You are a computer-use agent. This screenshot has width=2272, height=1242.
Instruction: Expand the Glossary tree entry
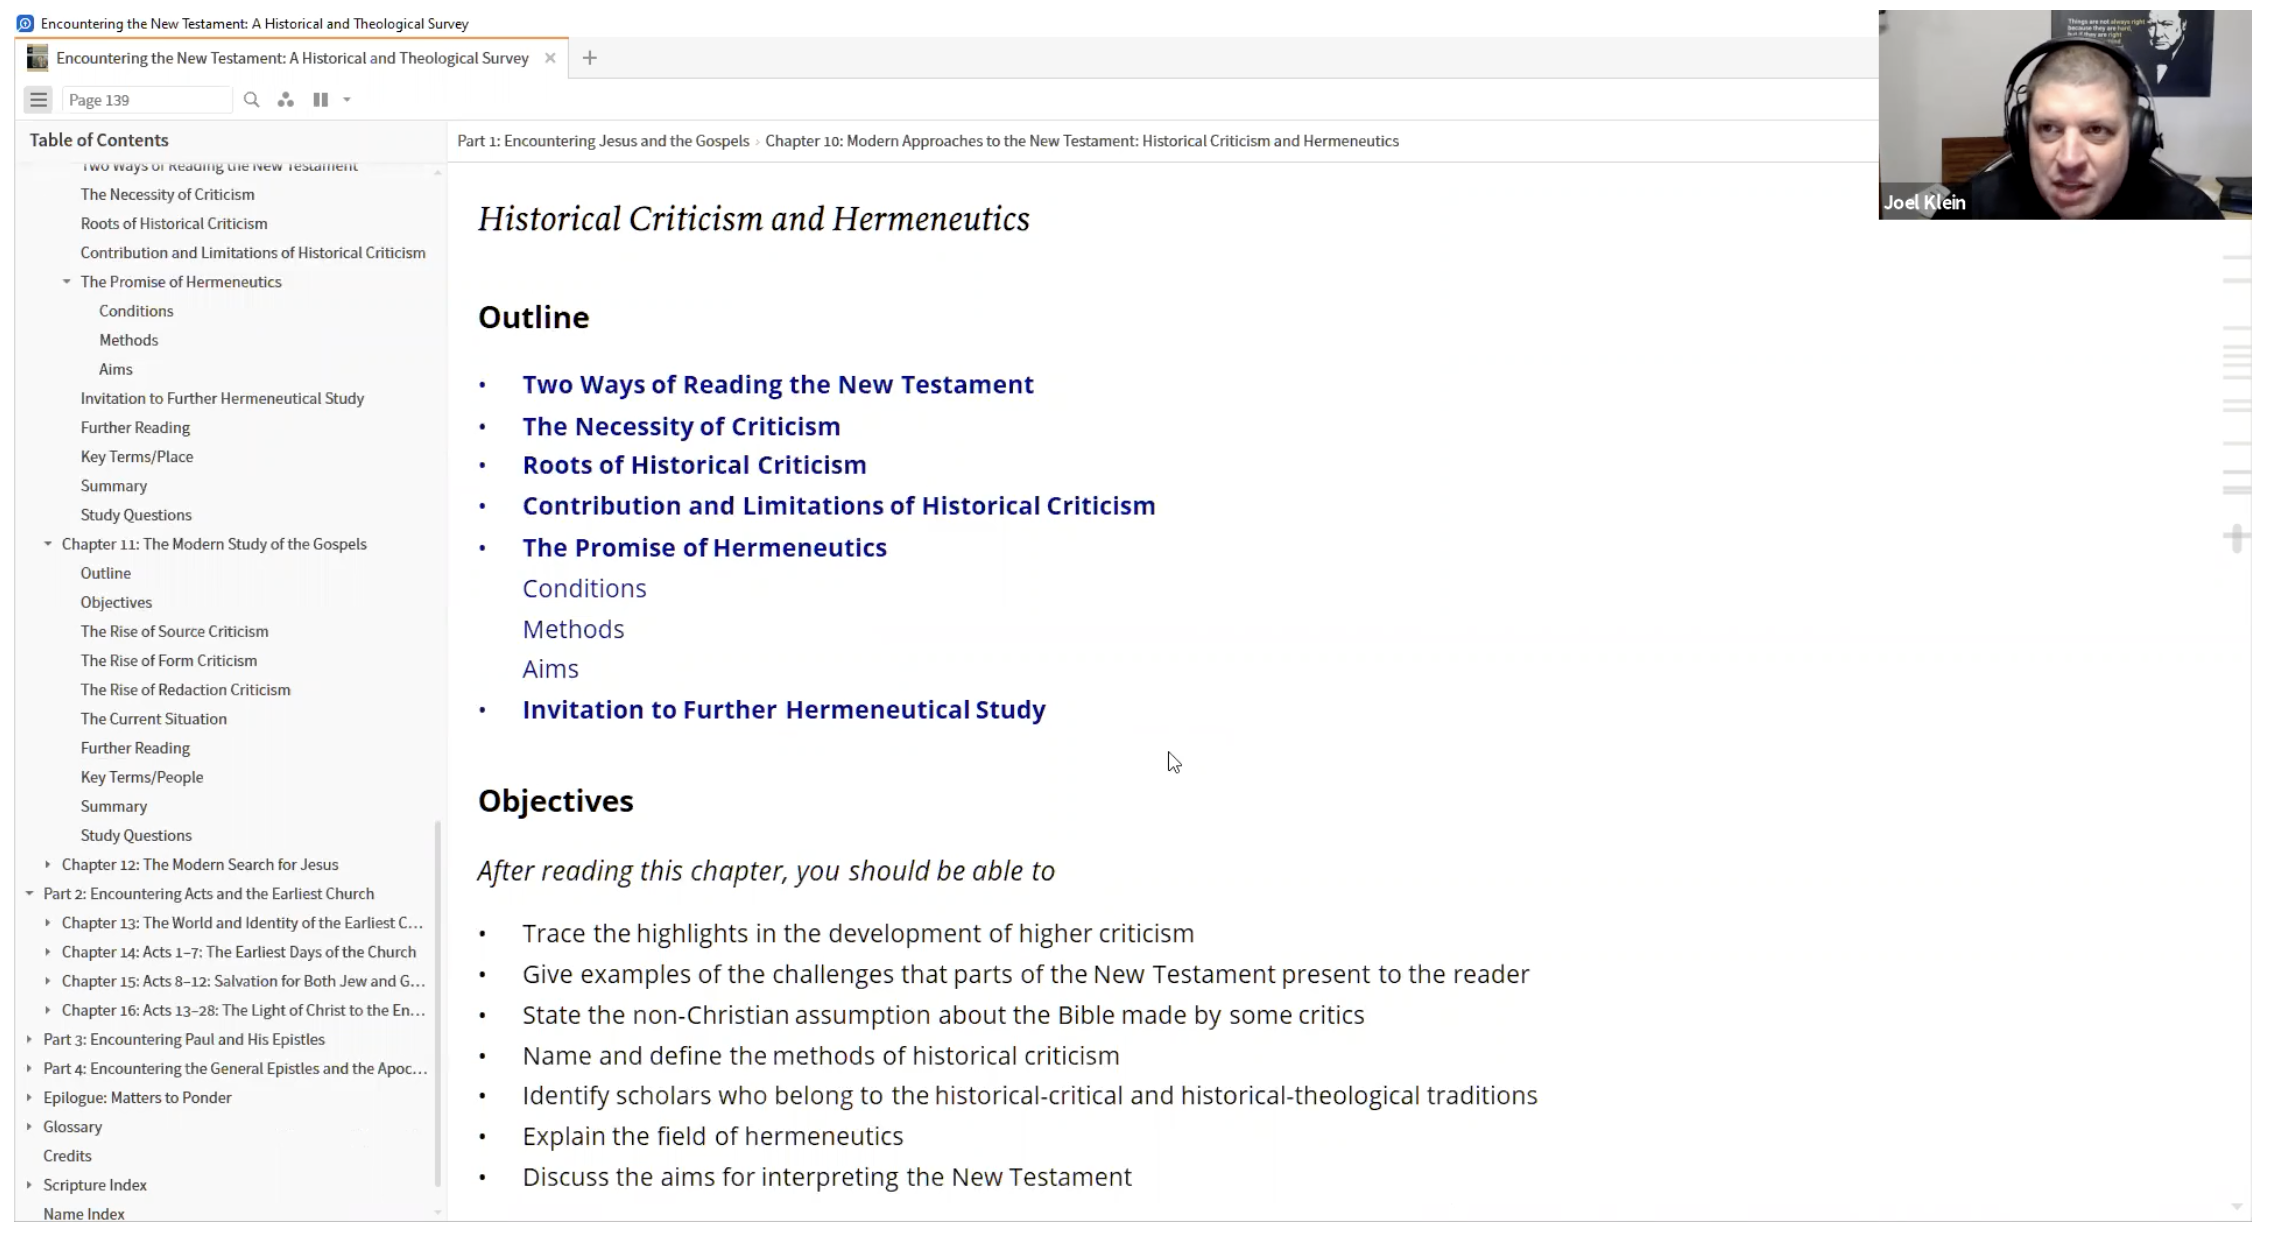pos(29,1127)
